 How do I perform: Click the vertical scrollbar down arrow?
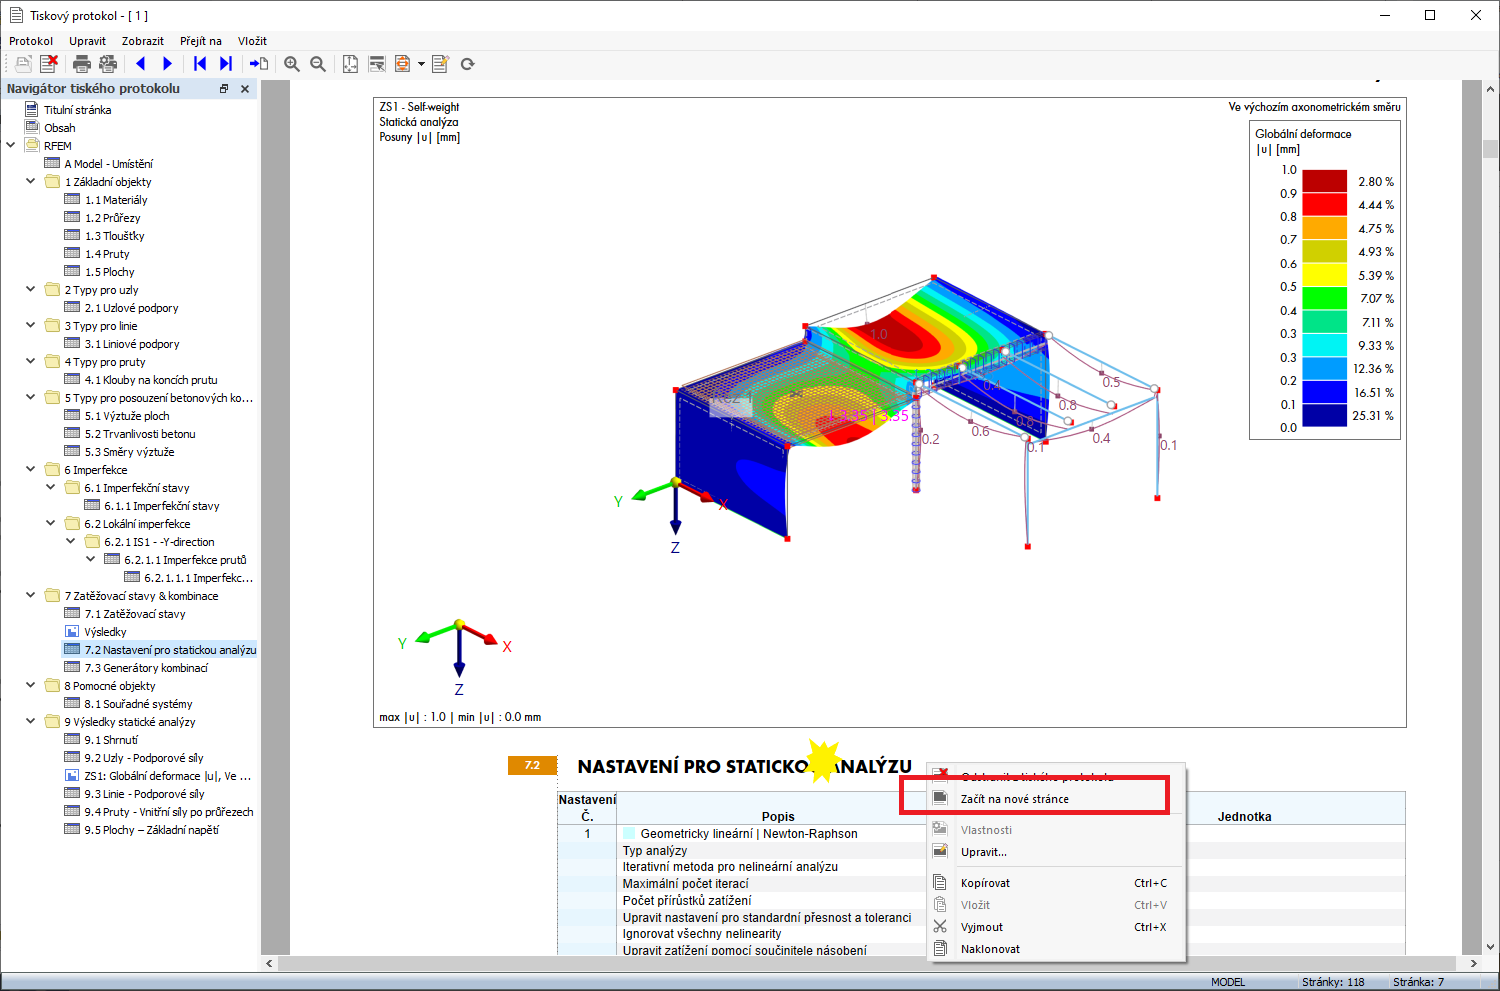pos(1490,947)
